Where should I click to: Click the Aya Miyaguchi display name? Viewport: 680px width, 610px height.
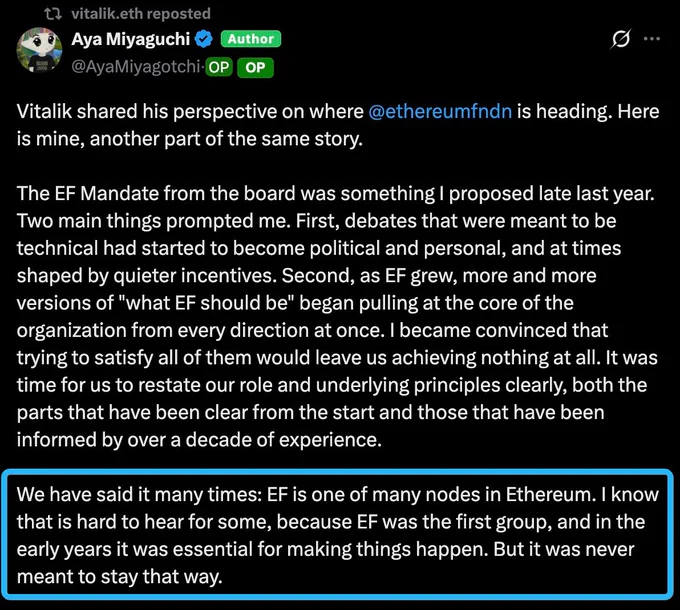pyautogui.click(x=131, y=39)
